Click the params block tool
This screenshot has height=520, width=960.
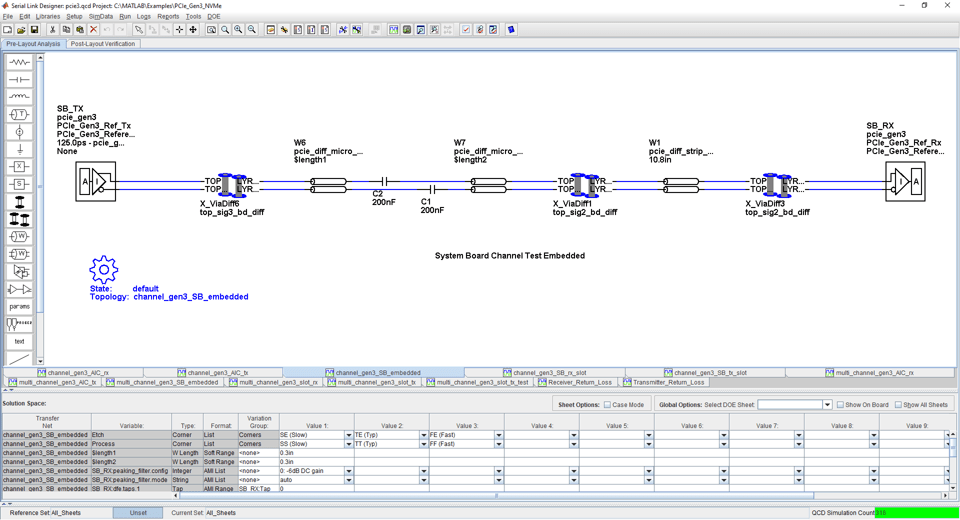coord(19,307)
